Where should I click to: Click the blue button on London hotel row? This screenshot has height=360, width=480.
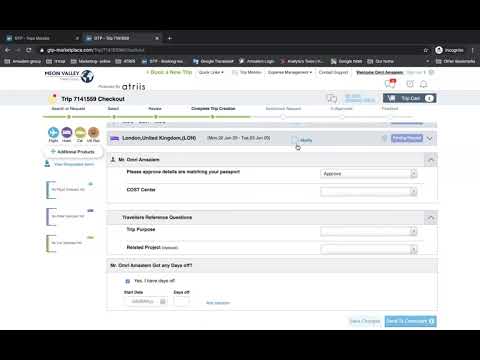[x=407, y=138]
